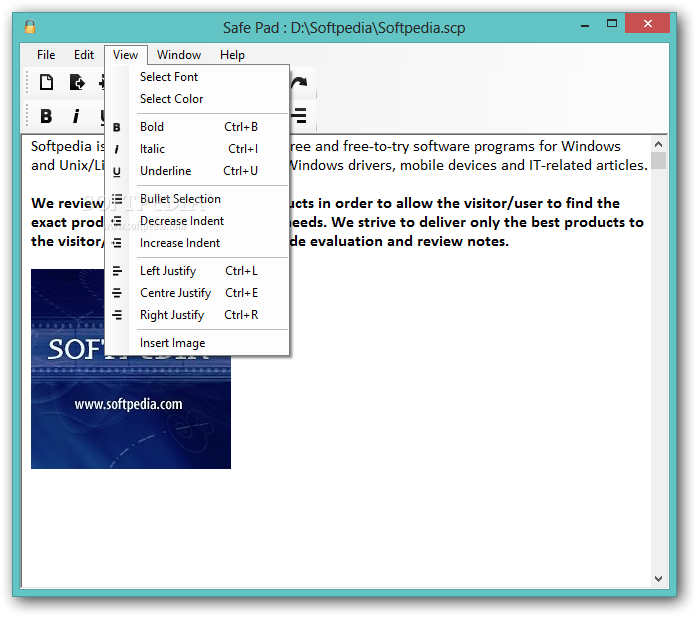This screenshot has width=697, height=617.
Task: Maximize the Safe Pad window
Action: (612, 24)
